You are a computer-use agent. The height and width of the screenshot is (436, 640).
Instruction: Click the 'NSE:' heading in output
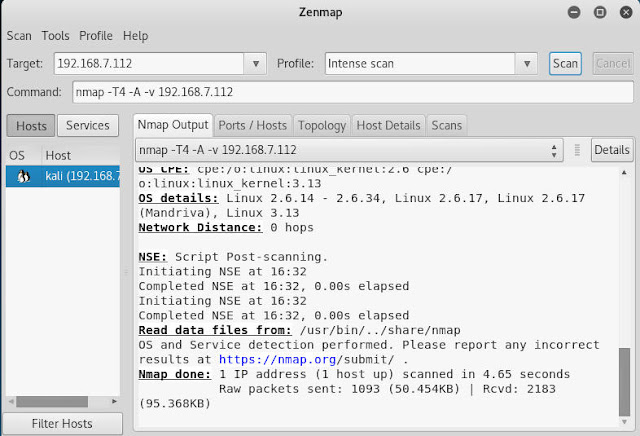tap(153, 257)
